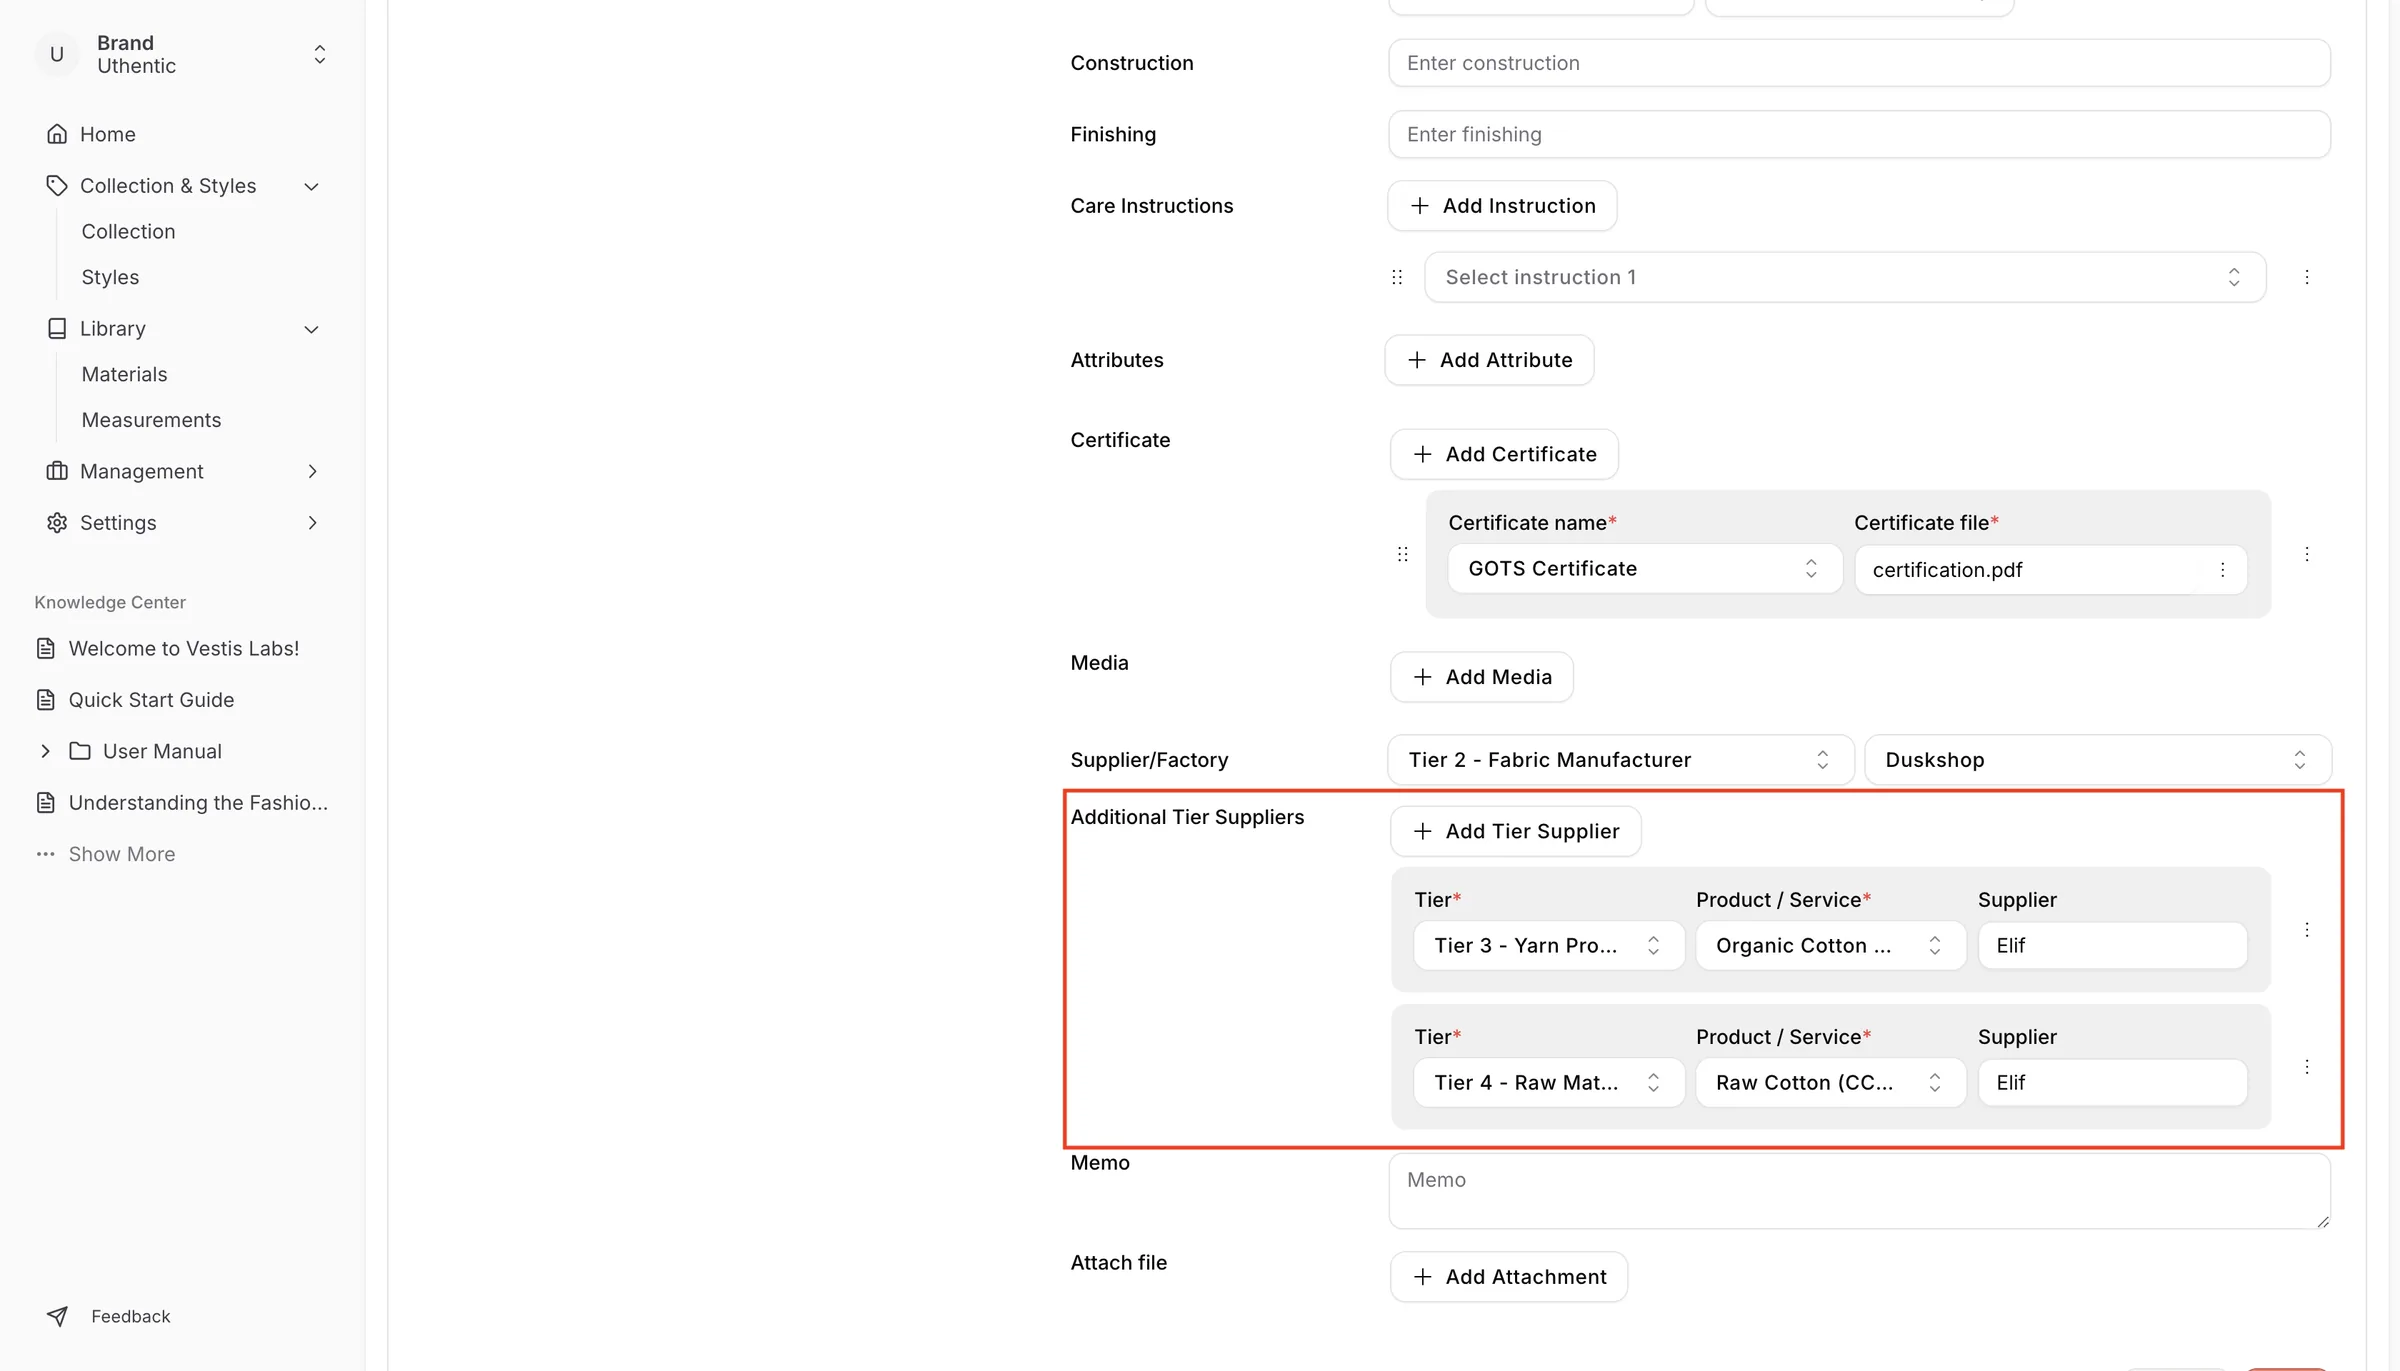Click Add Instruction button
Viewport: 2400px width, 1371px height.
(1502, 206)
